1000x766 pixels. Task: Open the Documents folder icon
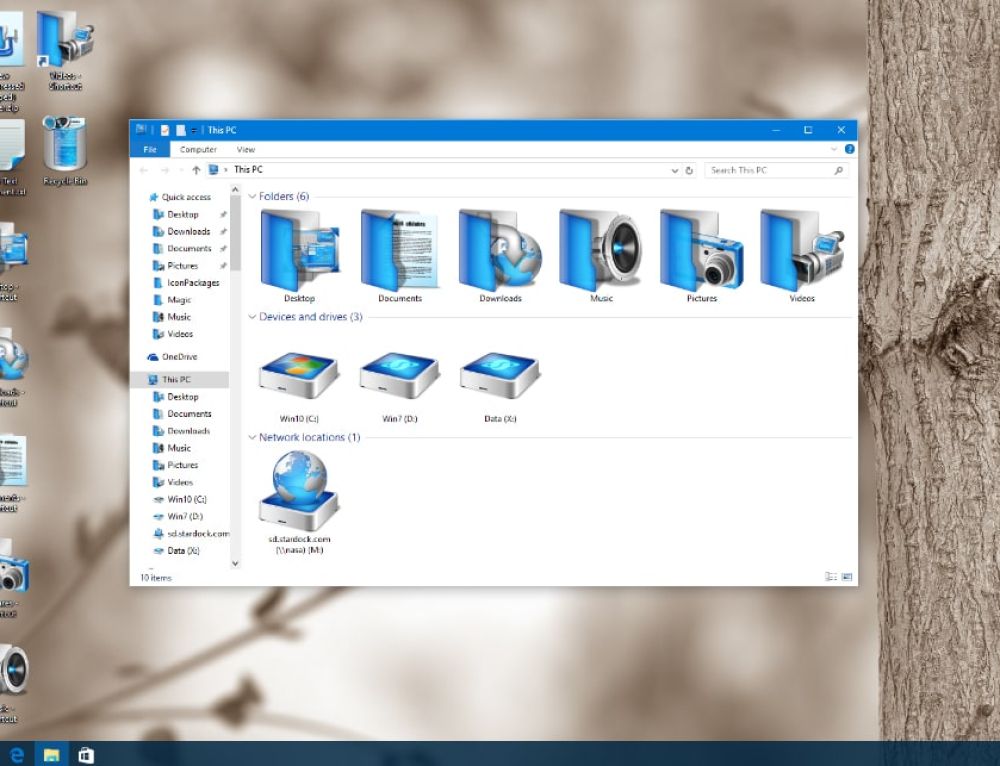click(x=399, y=250)
